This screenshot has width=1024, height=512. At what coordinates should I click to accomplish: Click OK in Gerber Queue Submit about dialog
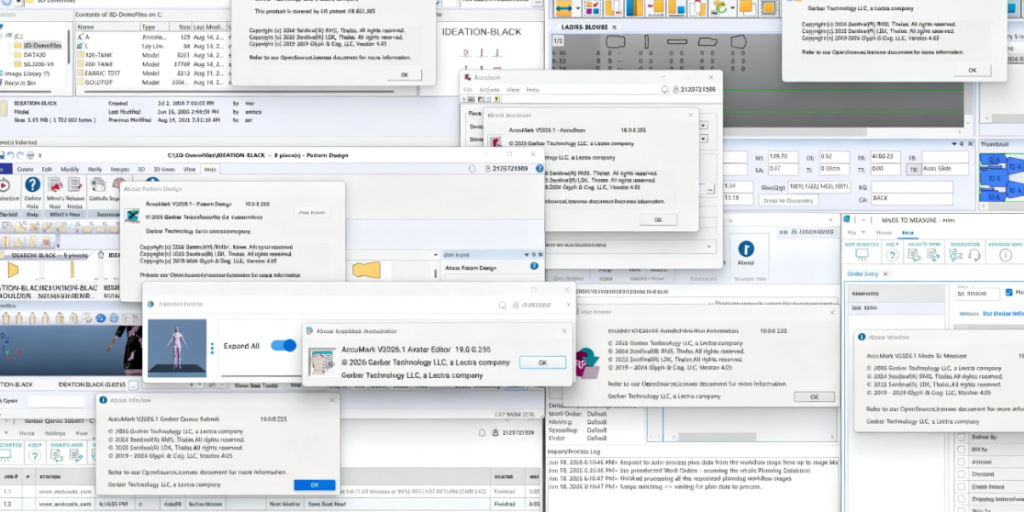[x=314, y=485]
